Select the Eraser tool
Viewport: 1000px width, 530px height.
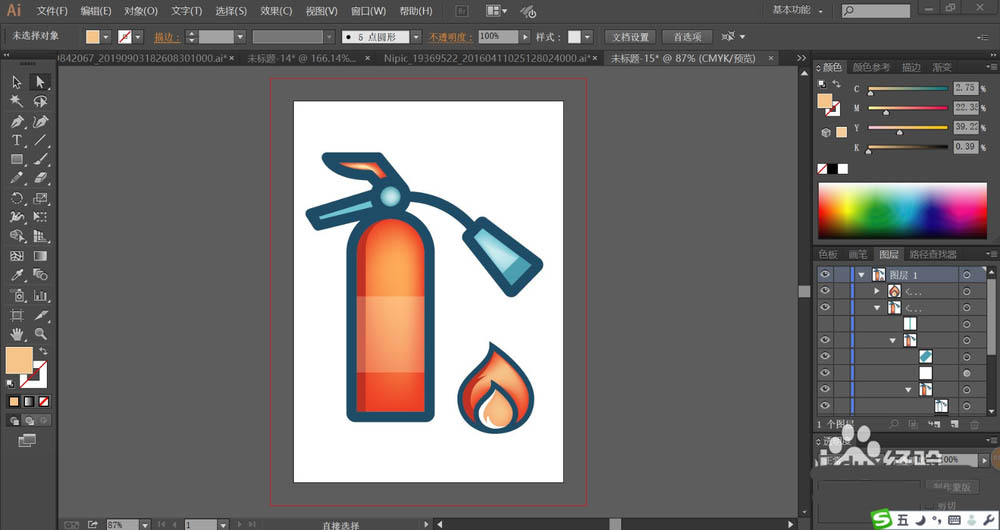40,179
